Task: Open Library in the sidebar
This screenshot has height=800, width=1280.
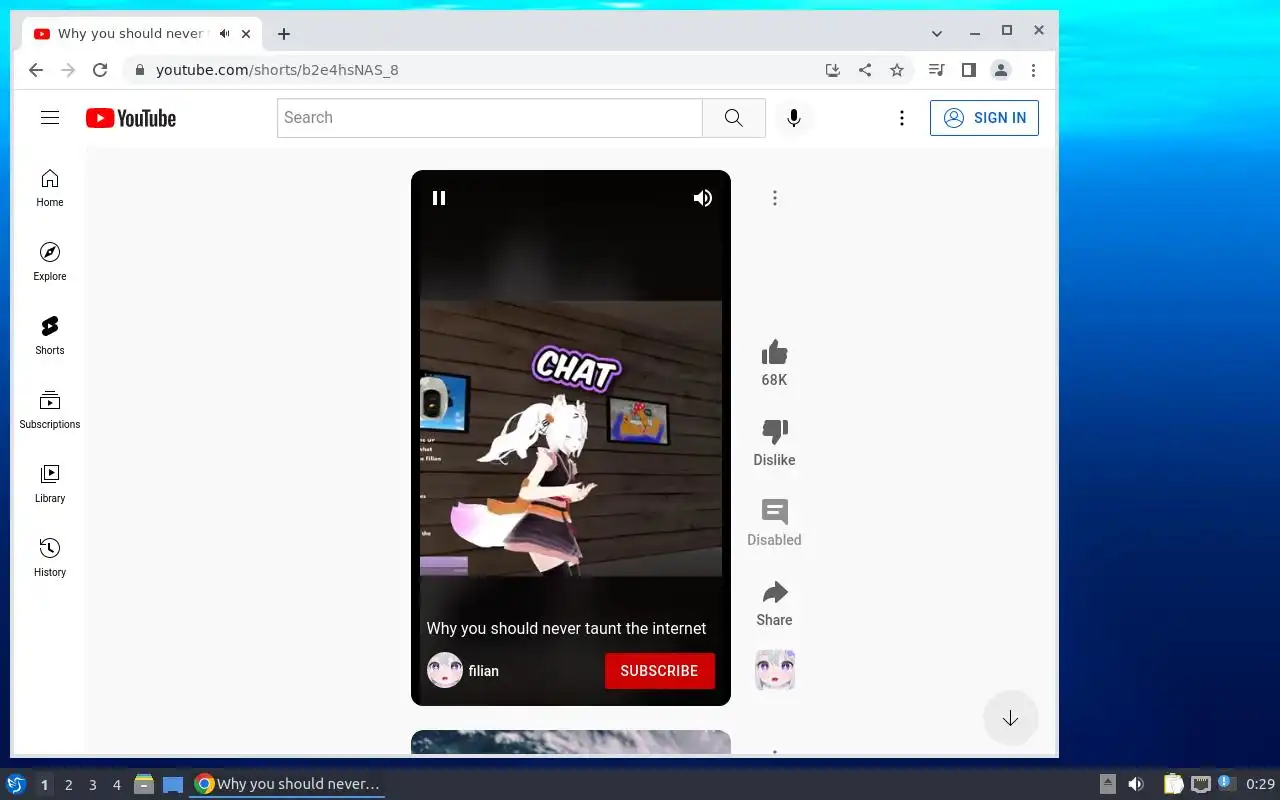Action: pyautogui.click(x=50, y=484)
